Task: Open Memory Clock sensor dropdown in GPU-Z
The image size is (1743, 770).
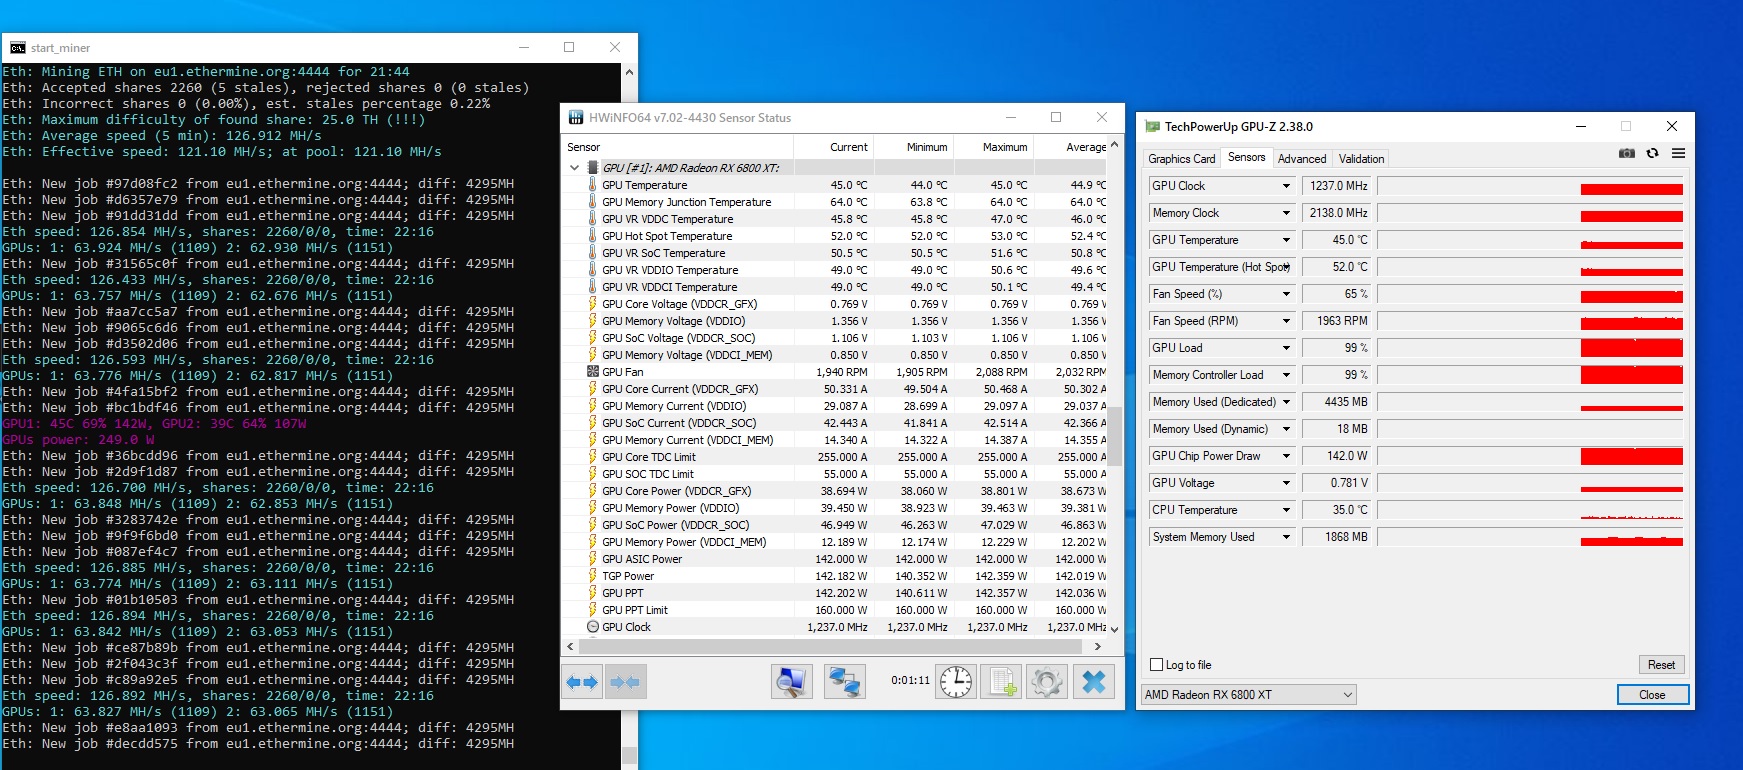Action: coord(1286,213)
